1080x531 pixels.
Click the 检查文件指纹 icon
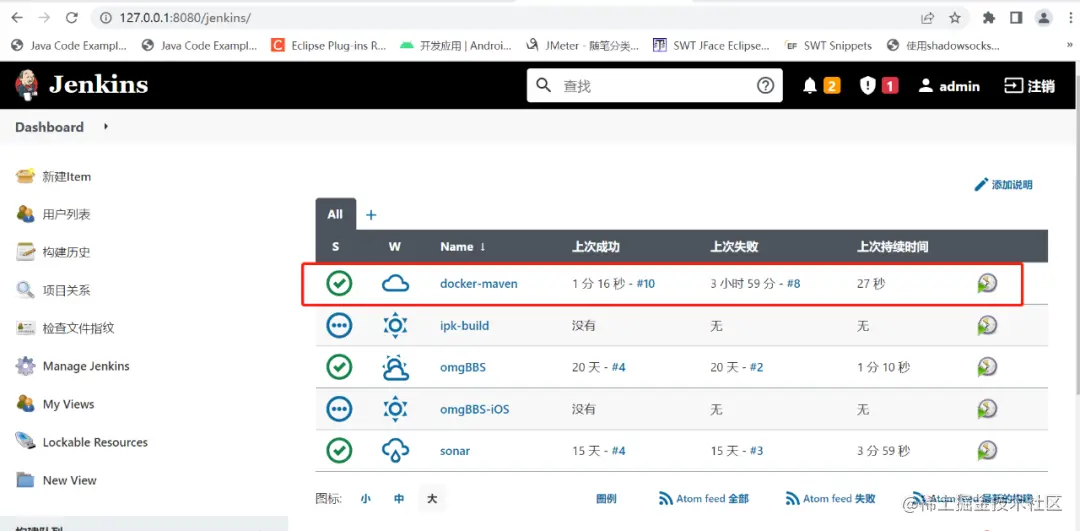click(x=25, y=328)
